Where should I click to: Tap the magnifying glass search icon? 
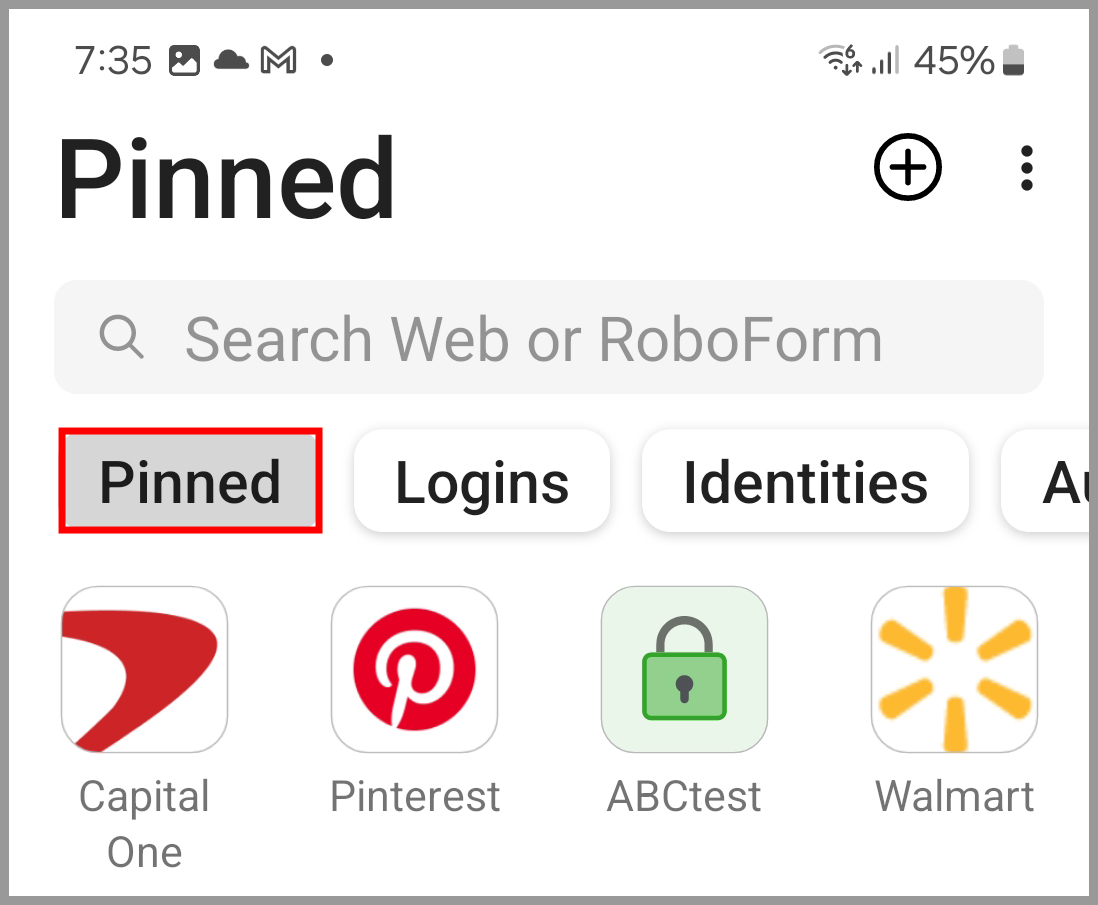click(122, 337)
